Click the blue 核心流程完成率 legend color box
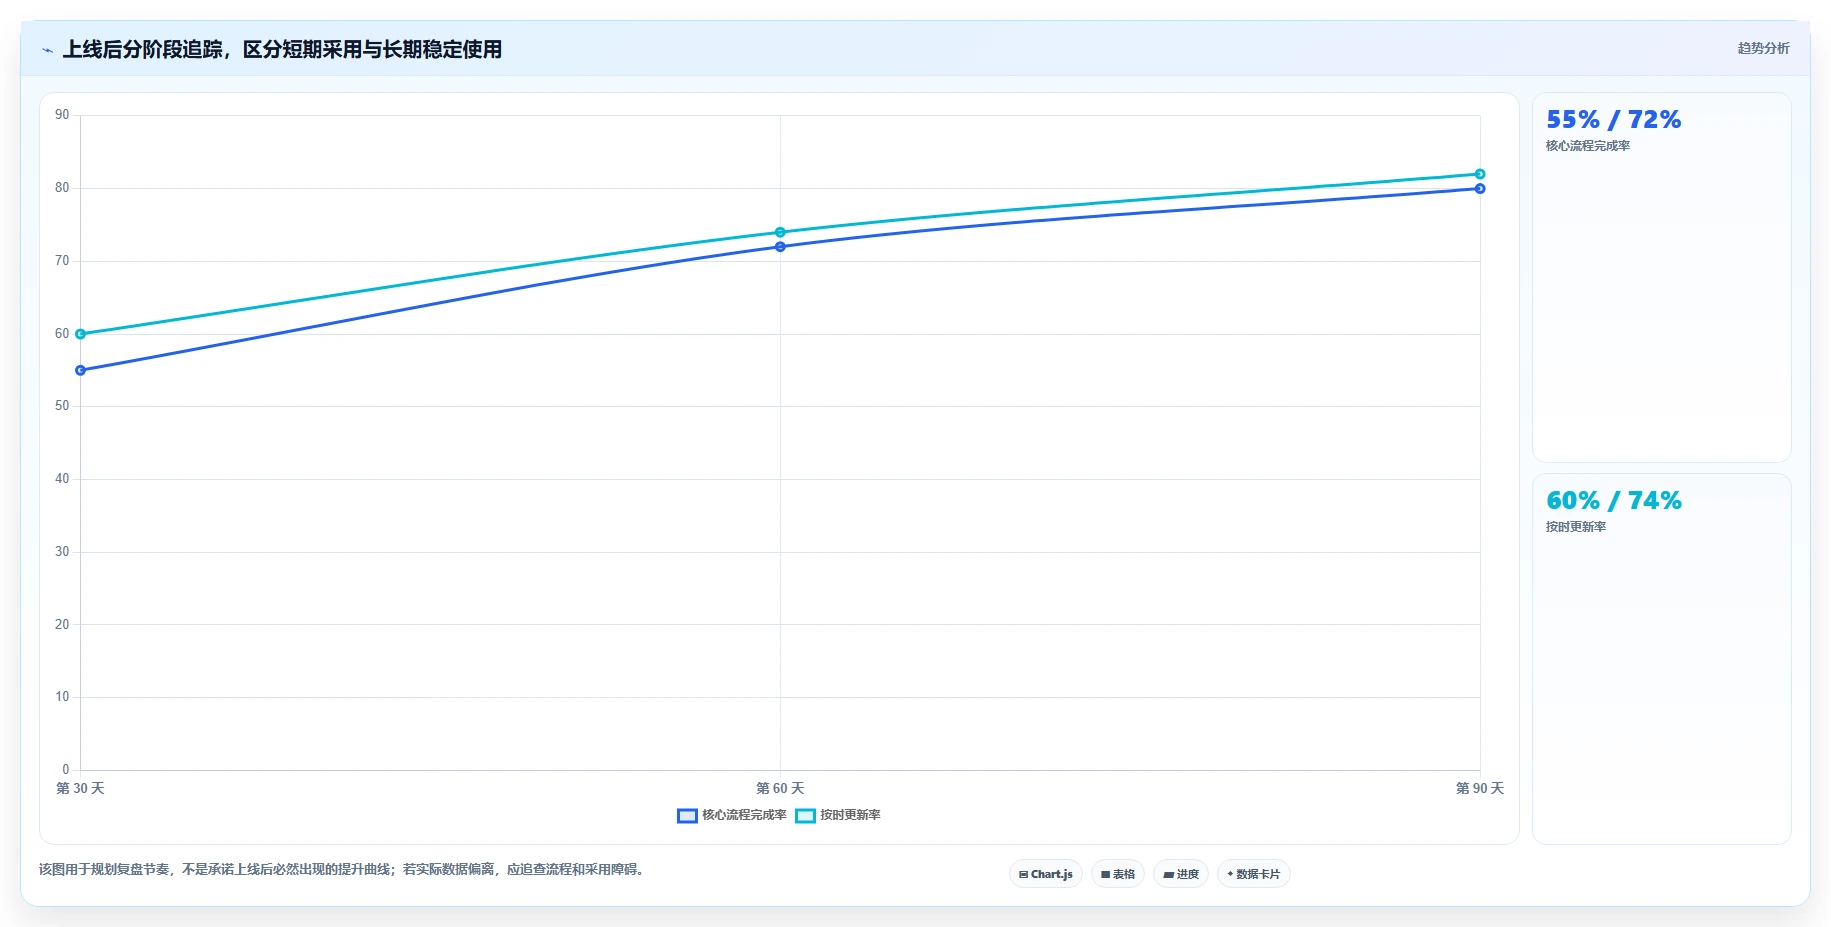Screen dimensions: 1831x927 [x=687, y=816]
